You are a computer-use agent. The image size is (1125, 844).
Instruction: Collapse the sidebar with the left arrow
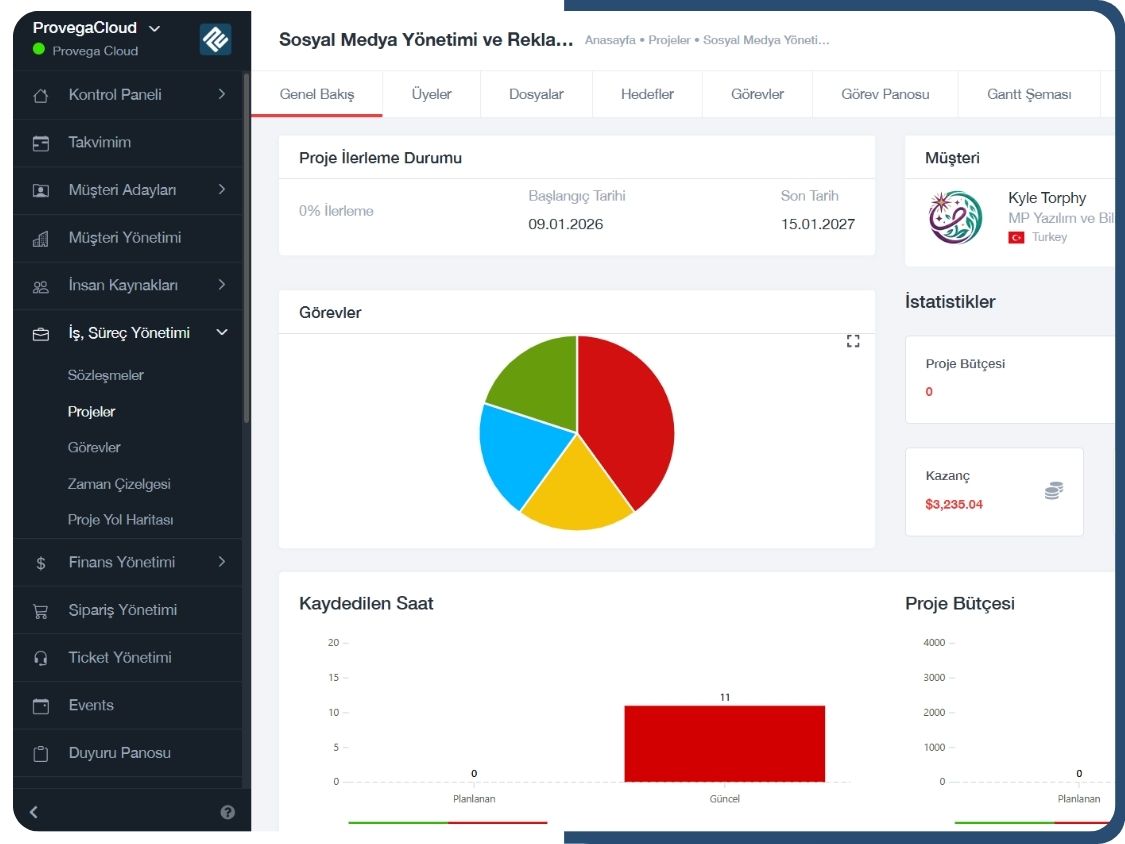click(34, 812)
